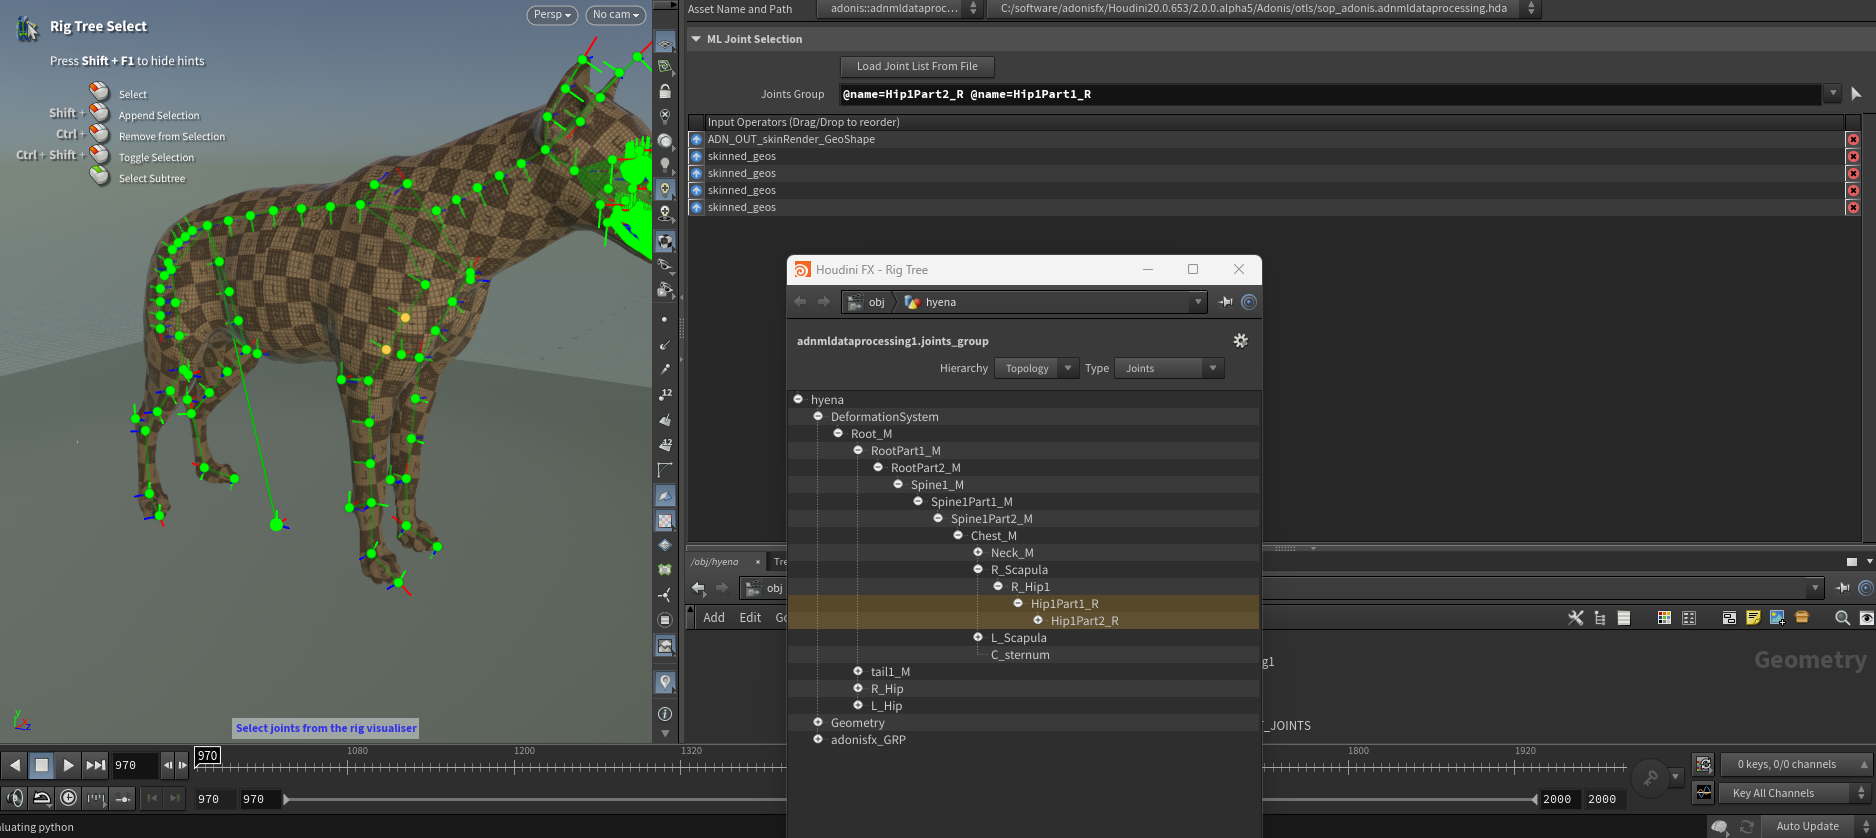Click the brain icon in status bar
This screenshot has width=1876, height=838.
1719,827
